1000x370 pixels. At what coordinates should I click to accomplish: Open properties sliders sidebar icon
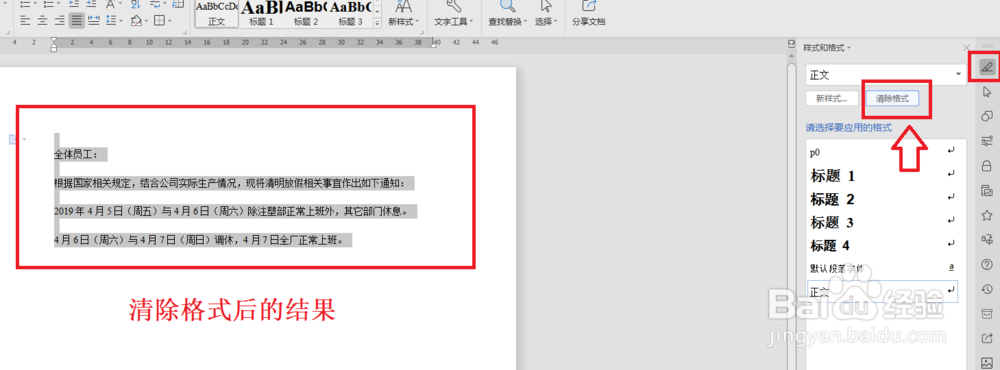(987, 140)
